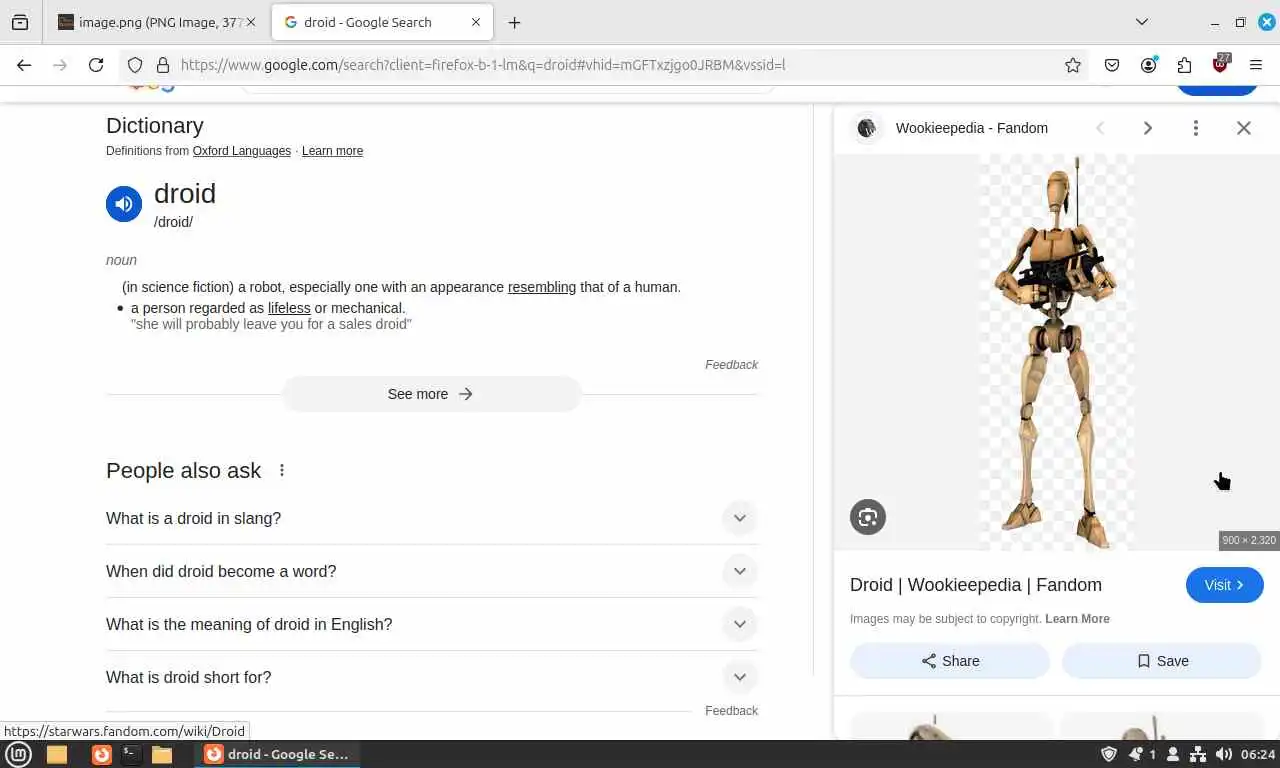Play the droid pronunciation audio

coord(124,204)
